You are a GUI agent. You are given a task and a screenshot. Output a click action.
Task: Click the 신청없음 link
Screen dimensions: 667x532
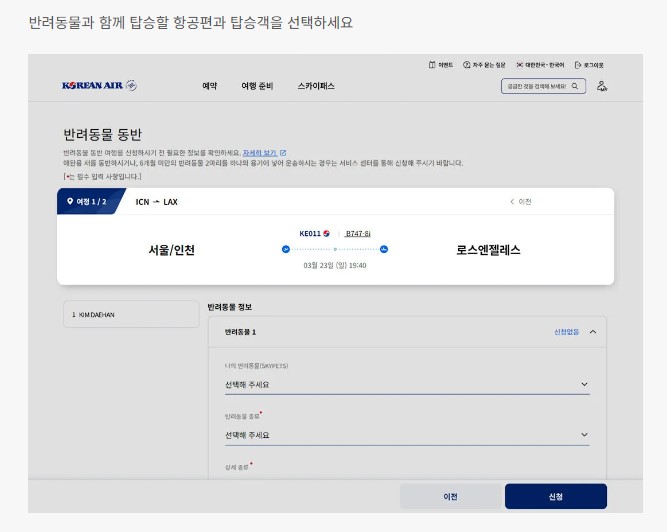[566, 332]
